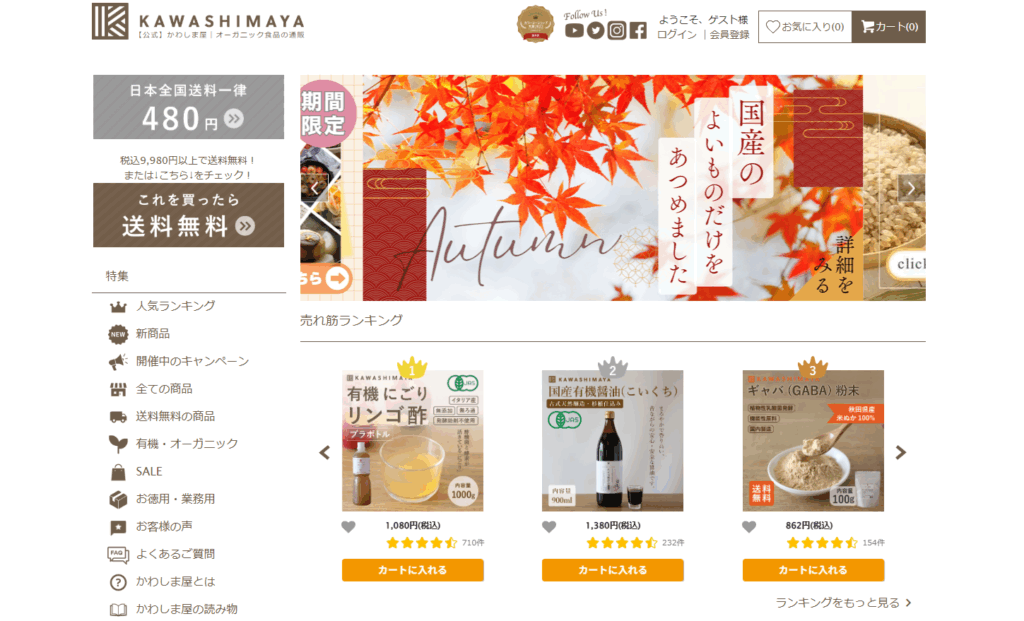
Task: Open the 新商品 sidebar item
Action: pyautogui.click(x=152, y=334)
